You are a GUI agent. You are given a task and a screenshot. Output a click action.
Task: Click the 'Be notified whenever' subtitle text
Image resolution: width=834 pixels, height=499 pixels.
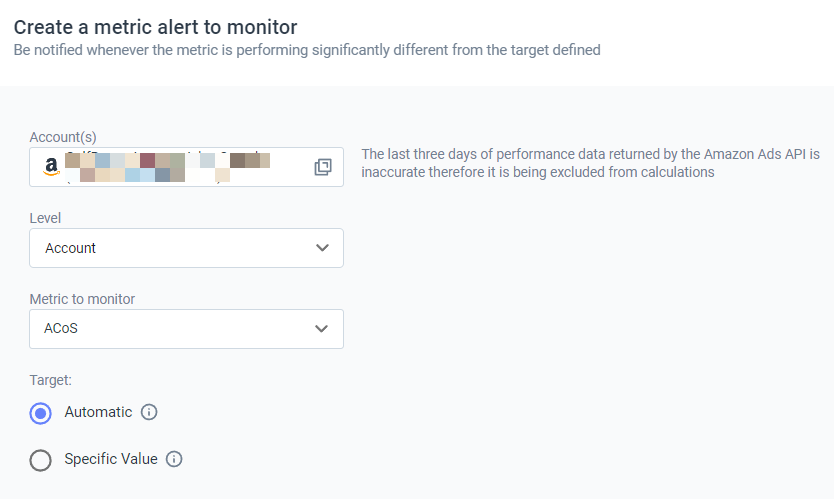click(306, 49)
